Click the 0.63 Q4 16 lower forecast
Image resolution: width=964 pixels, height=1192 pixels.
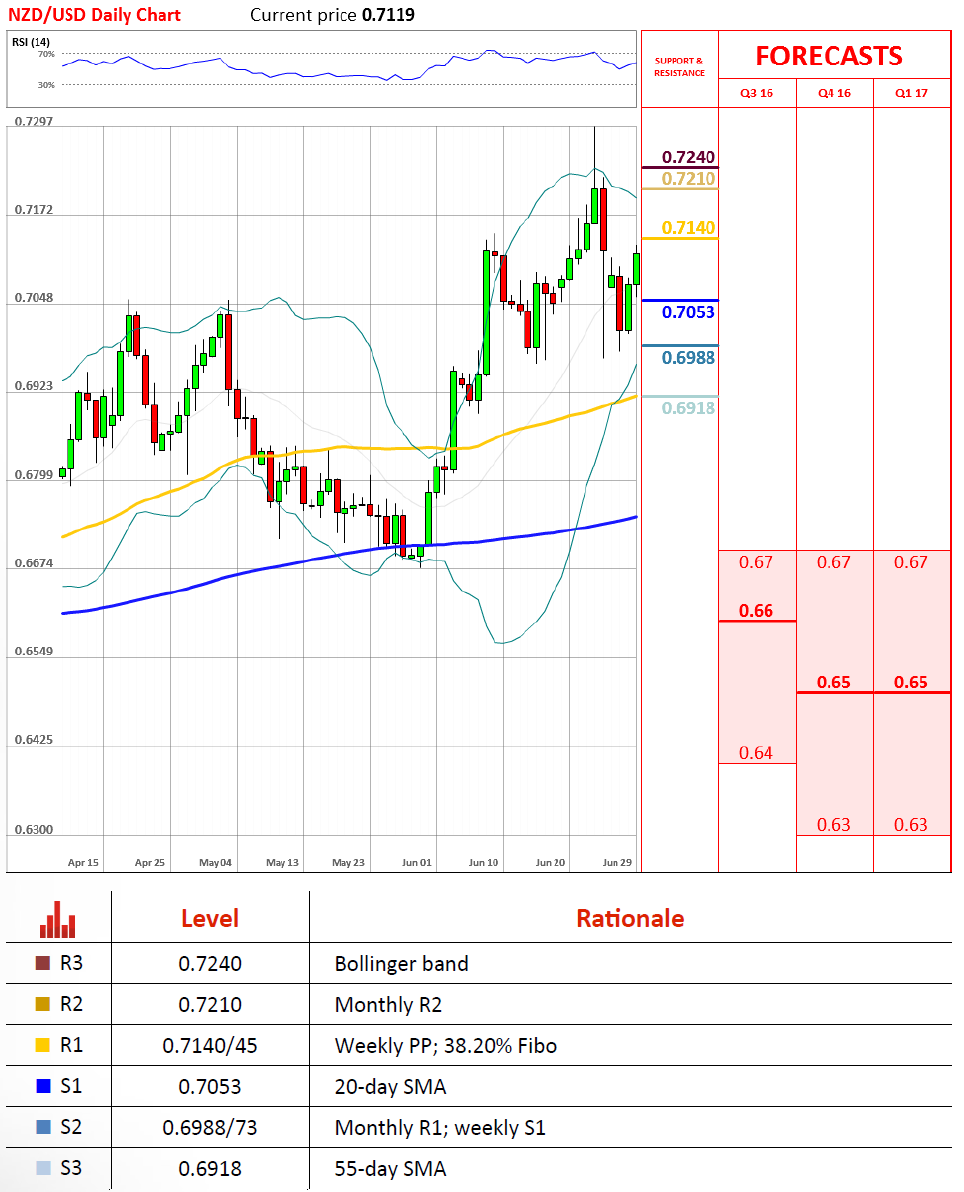tap(834, 826)
